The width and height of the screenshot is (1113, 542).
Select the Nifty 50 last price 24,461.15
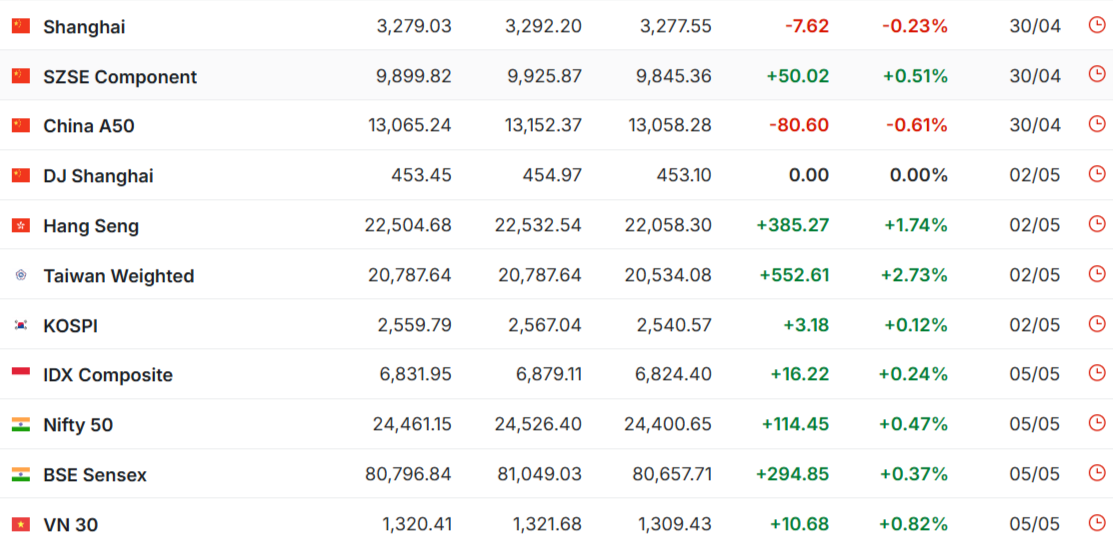click(412, 424)
